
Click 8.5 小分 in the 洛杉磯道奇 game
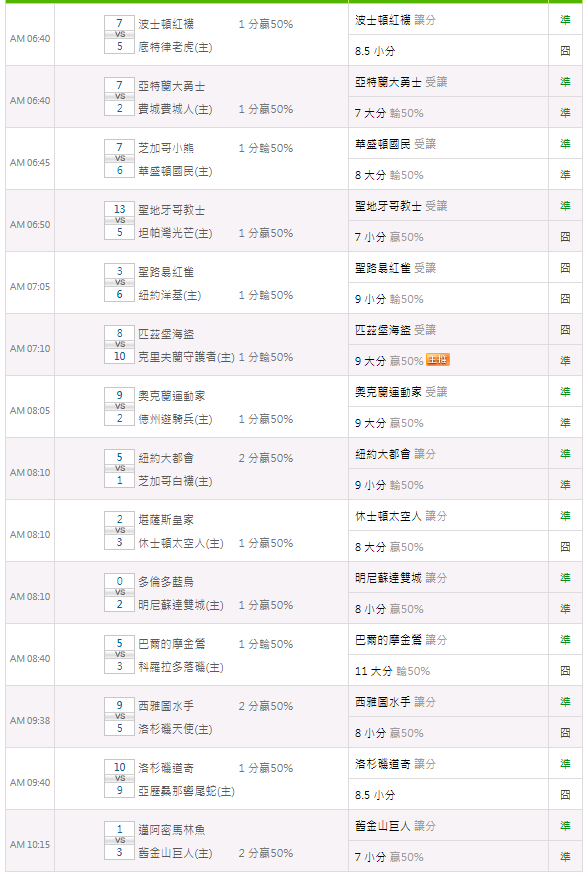coord(374,795)
